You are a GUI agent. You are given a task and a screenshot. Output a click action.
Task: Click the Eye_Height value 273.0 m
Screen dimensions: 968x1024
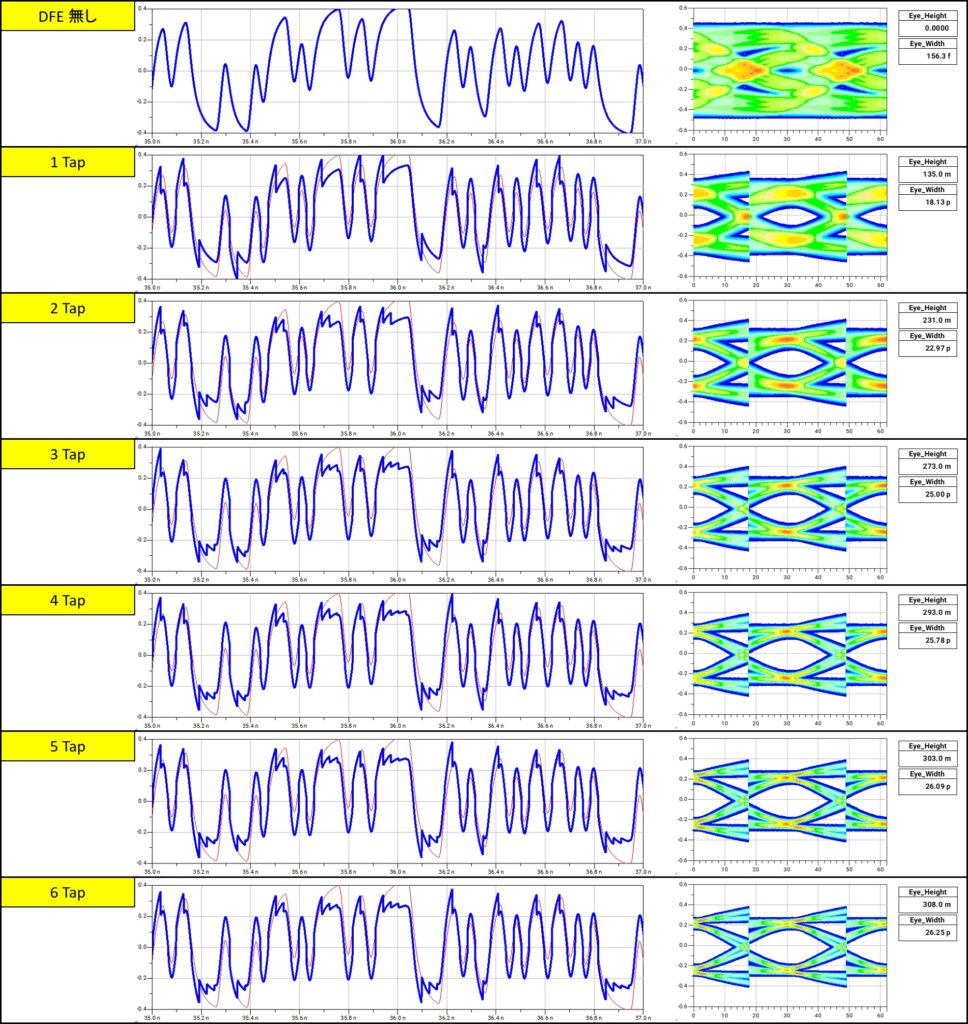928,466
